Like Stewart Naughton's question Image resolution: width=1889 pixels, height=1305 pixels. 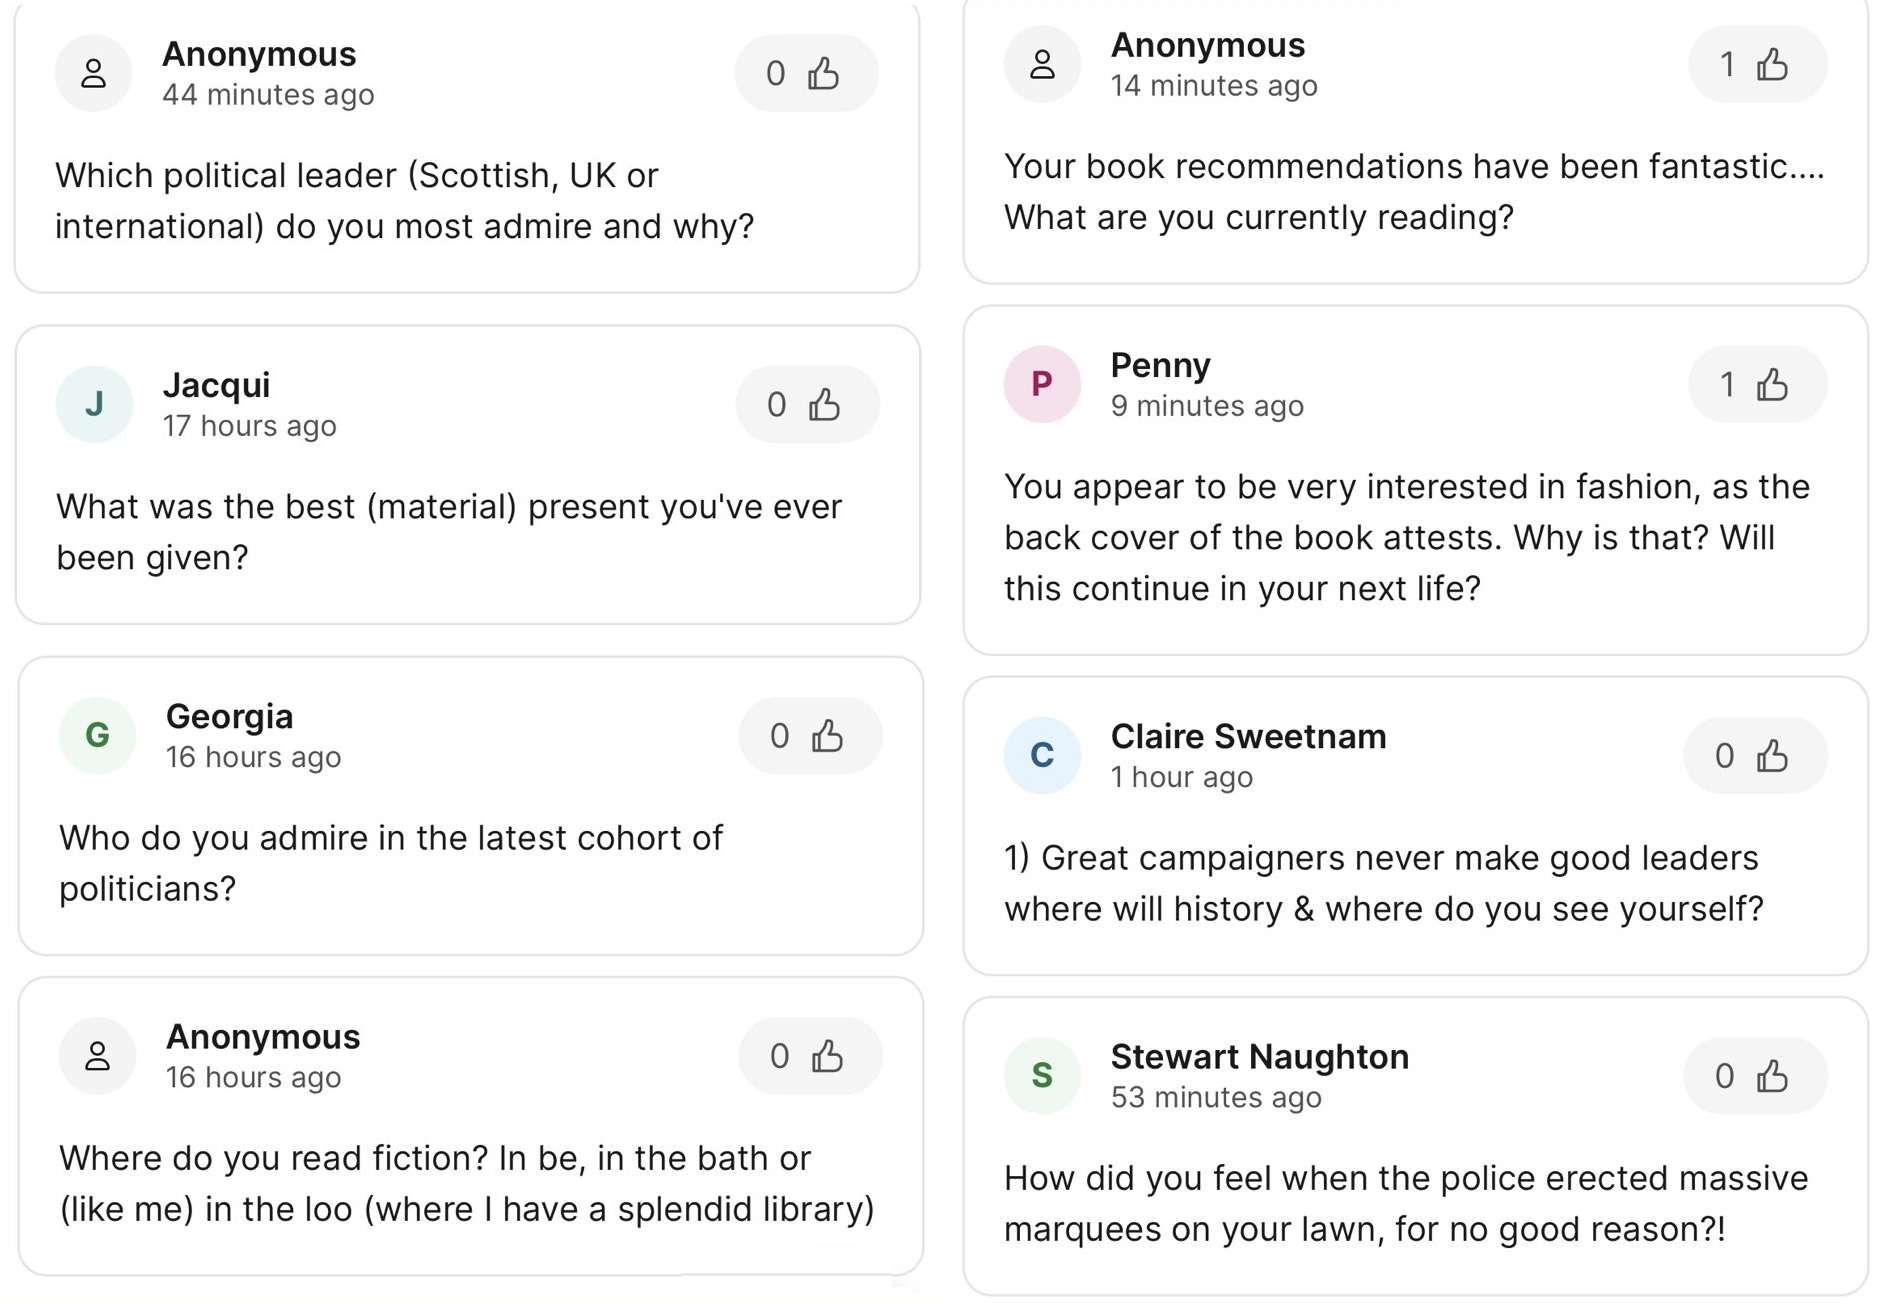1755,1076
